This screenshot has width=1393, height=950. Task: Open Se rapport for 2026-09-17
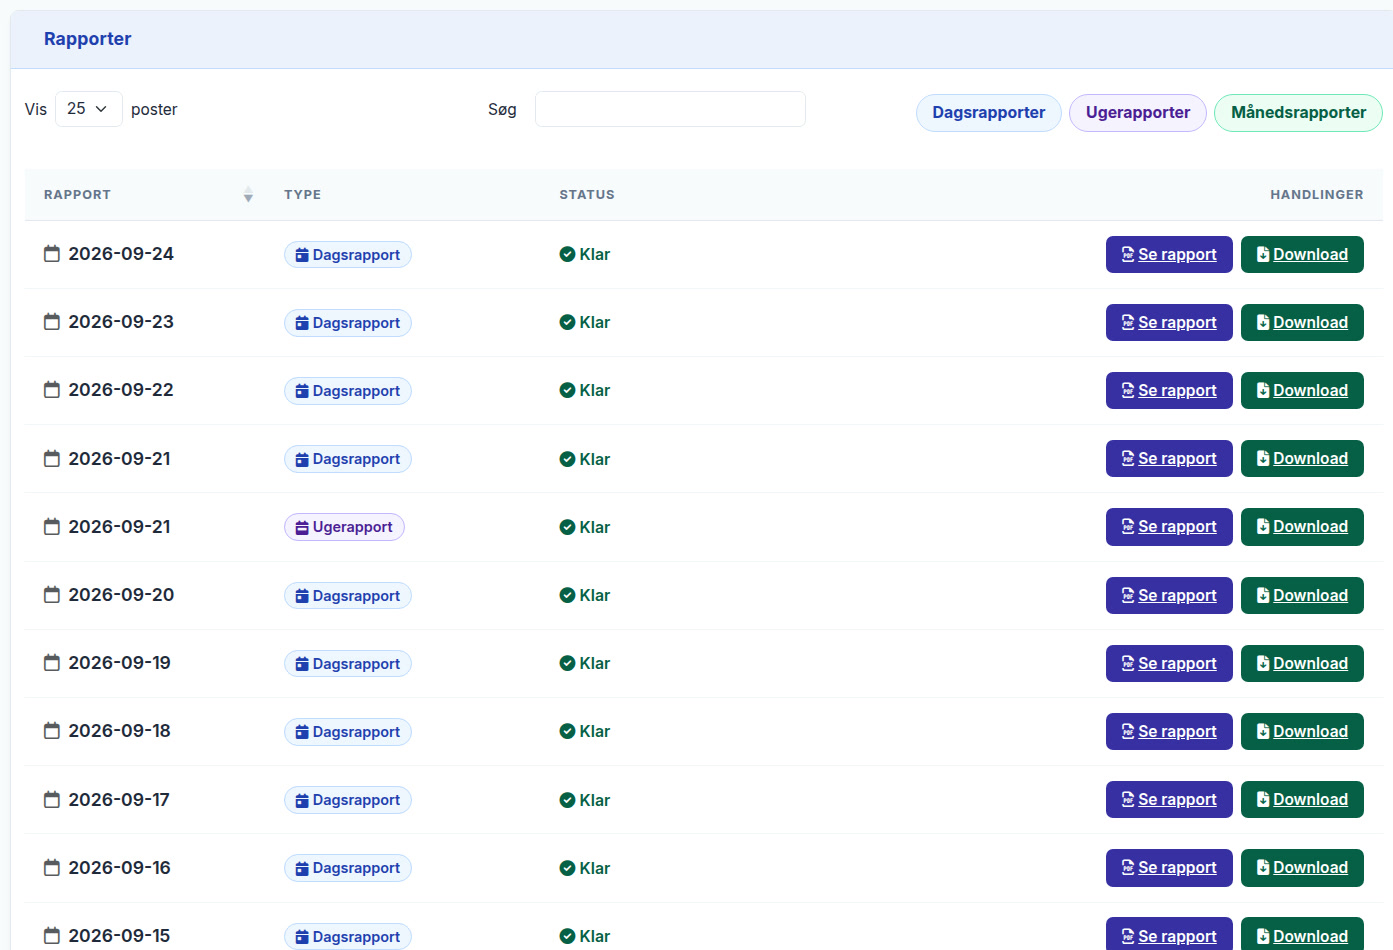click(x=1169, y=800)
